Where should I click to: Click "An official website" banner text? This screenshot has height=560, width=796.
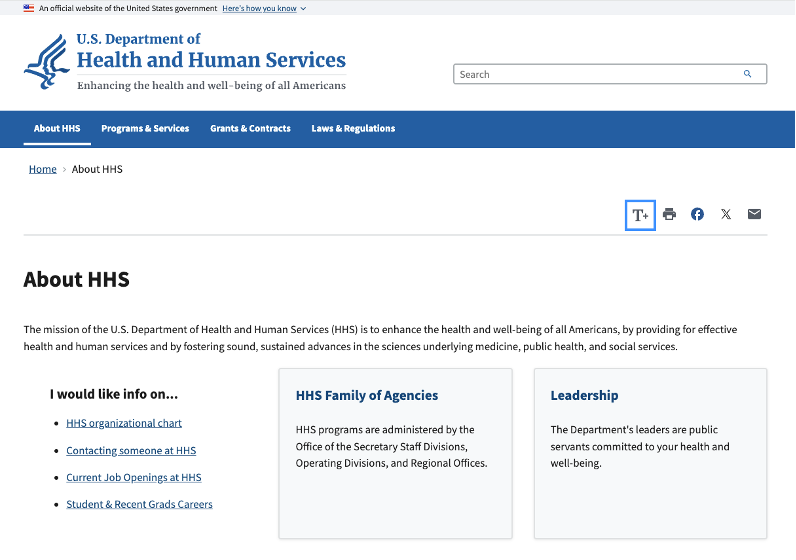tap(128, 8)
